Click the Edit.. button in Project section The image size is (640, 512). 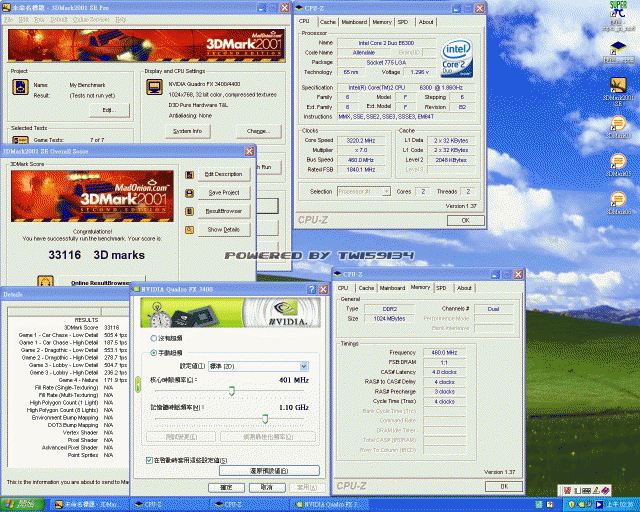109,110
